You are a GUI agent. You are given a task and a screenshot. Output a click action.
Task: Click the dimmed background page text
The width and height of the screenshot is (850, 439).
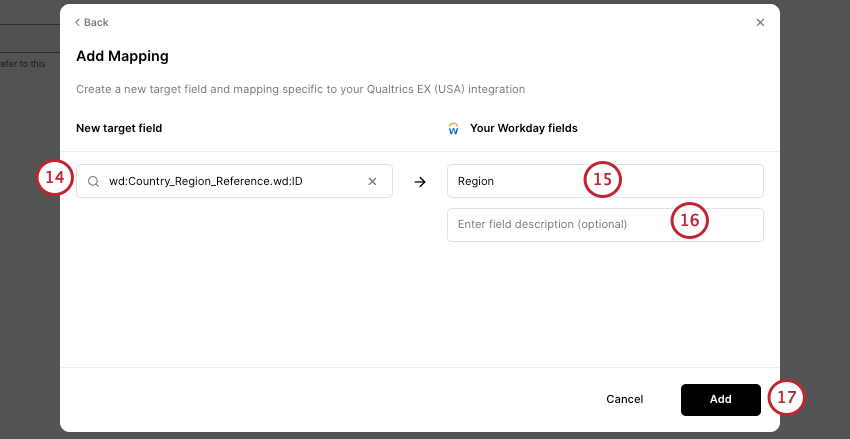(x=23, y=64)
